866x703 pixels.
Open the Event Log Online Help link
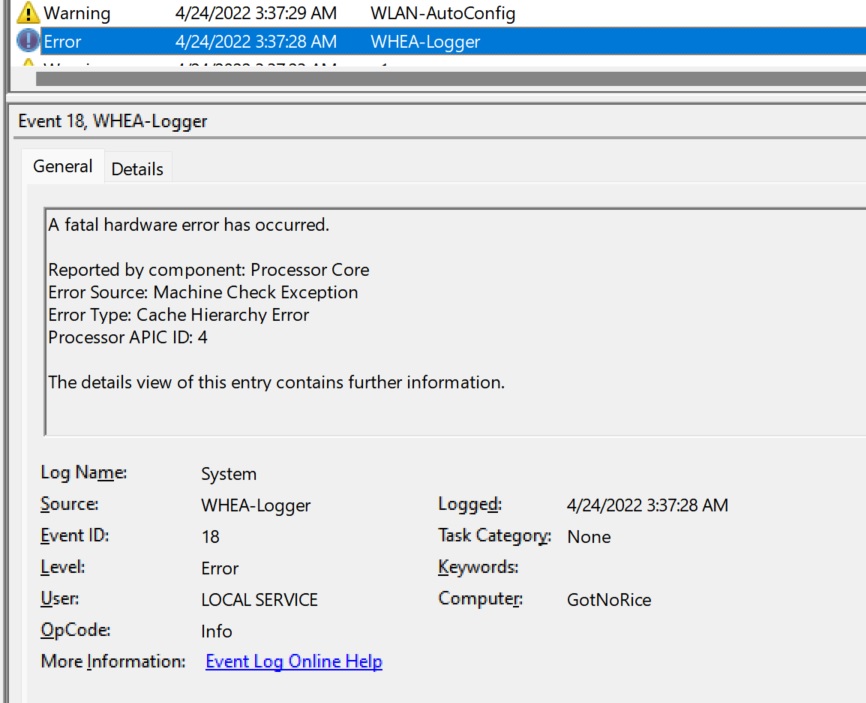tap(293, 662)
